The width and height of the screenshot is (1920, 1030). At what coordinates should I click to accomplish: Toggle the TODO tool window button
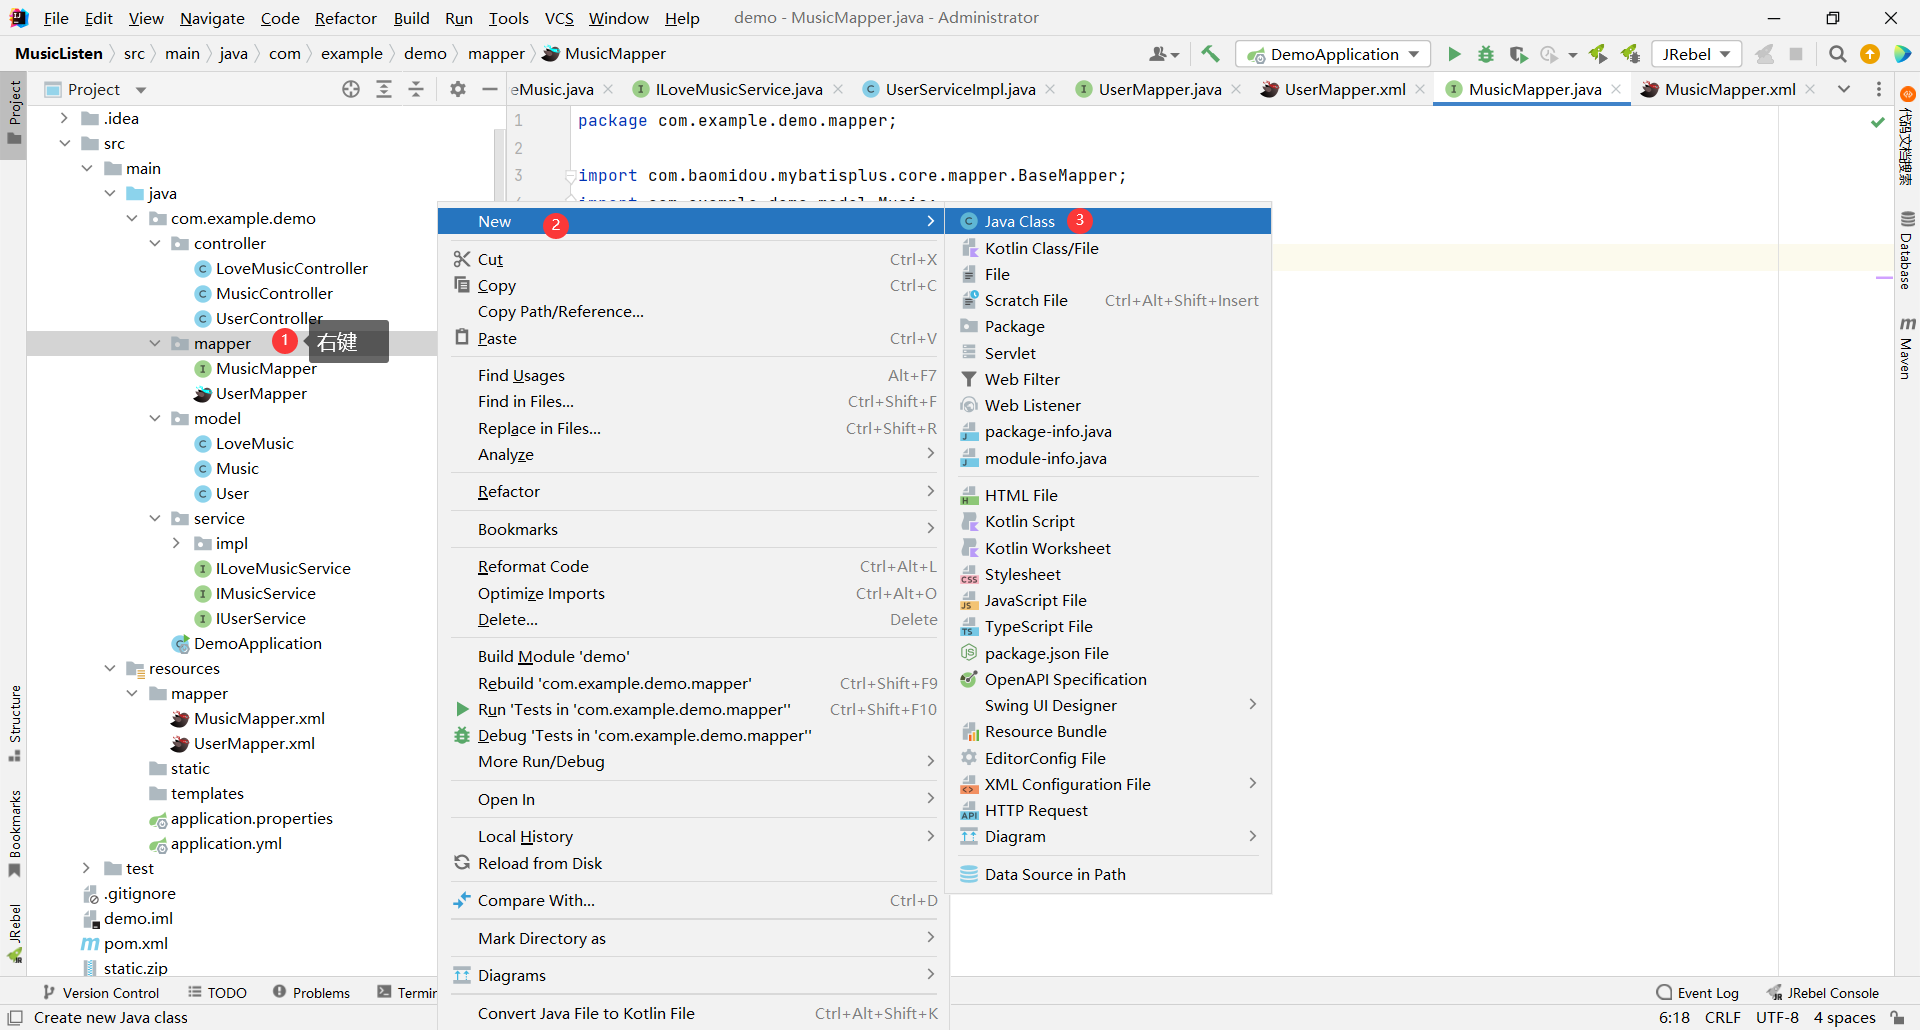tap(217, 993)
